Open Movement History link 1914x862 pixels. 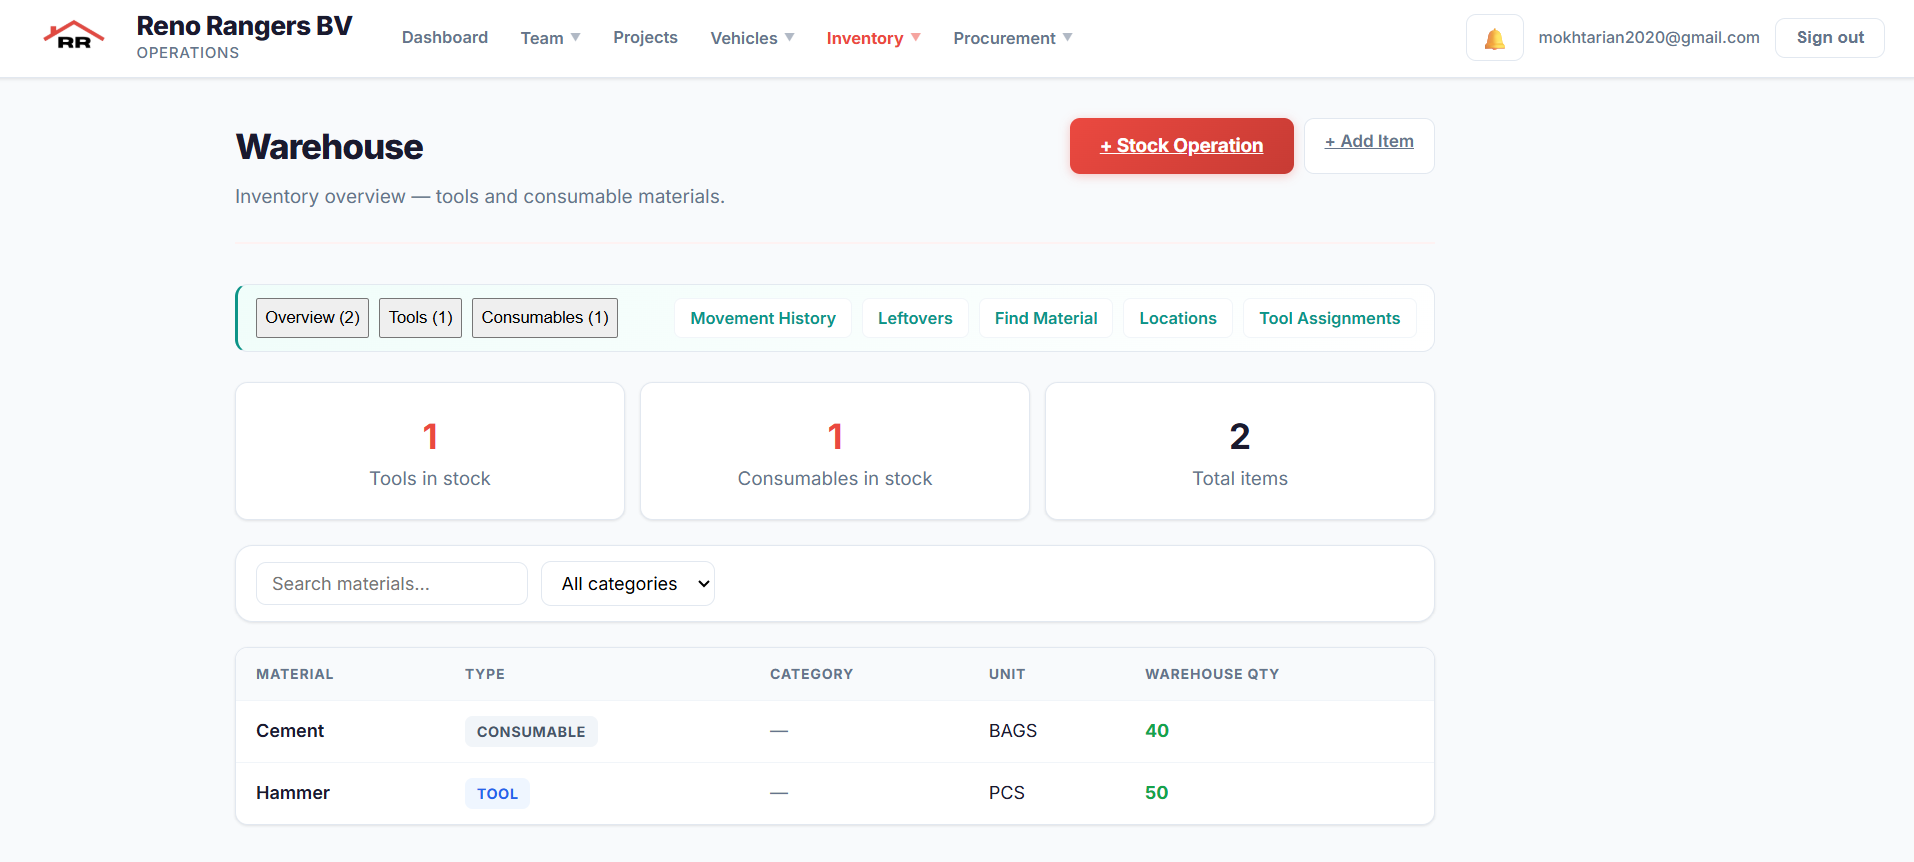pyautogui.click(x=762, y=318)
